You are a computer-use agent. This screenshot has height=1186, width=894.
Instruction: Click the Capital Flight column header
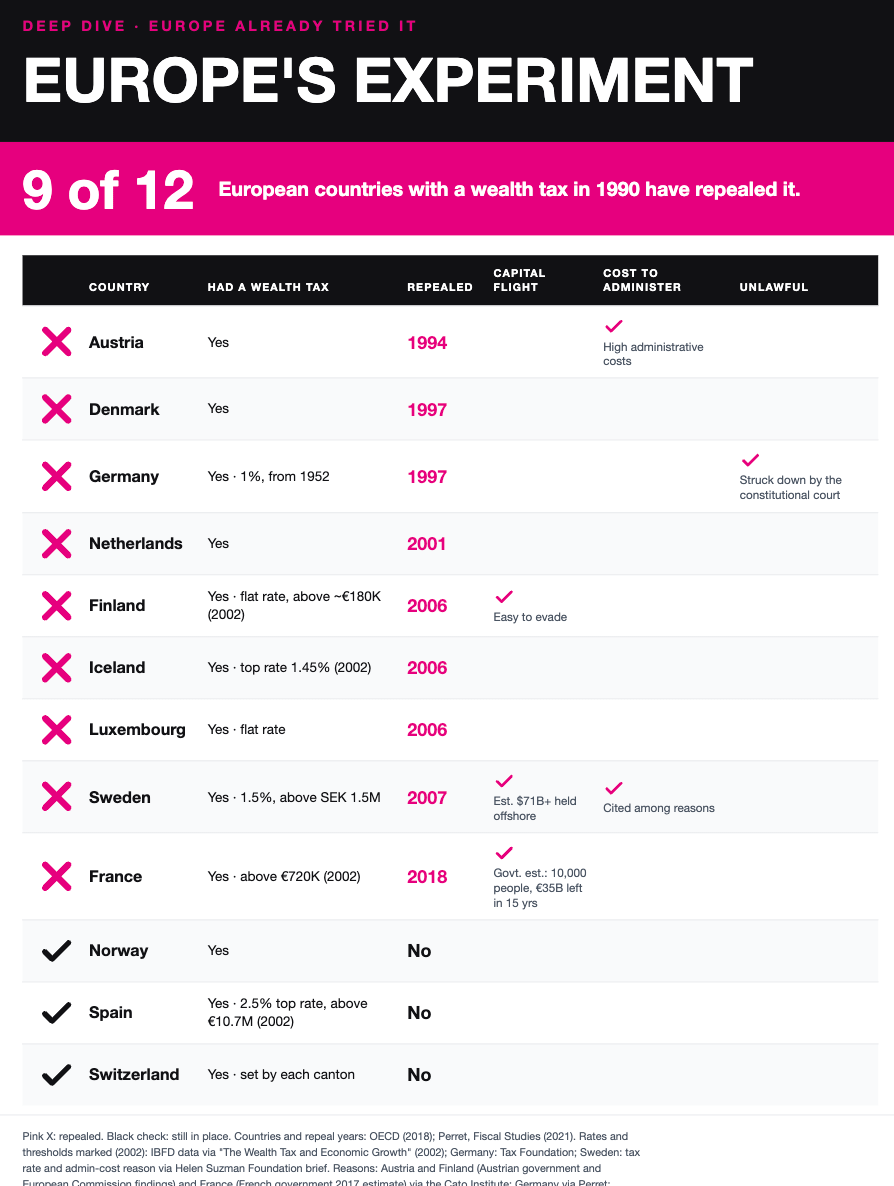[519, 280]
